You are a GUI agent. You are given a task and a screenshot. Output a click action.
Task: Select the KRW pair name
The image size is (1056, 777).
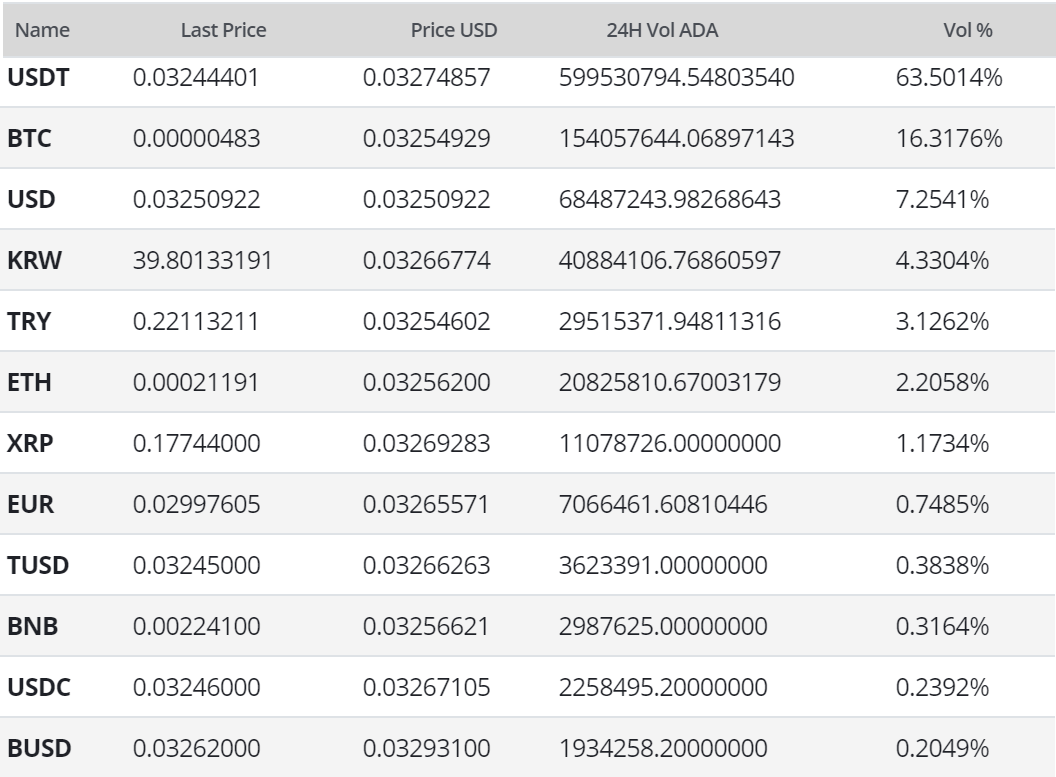point(34,260)
